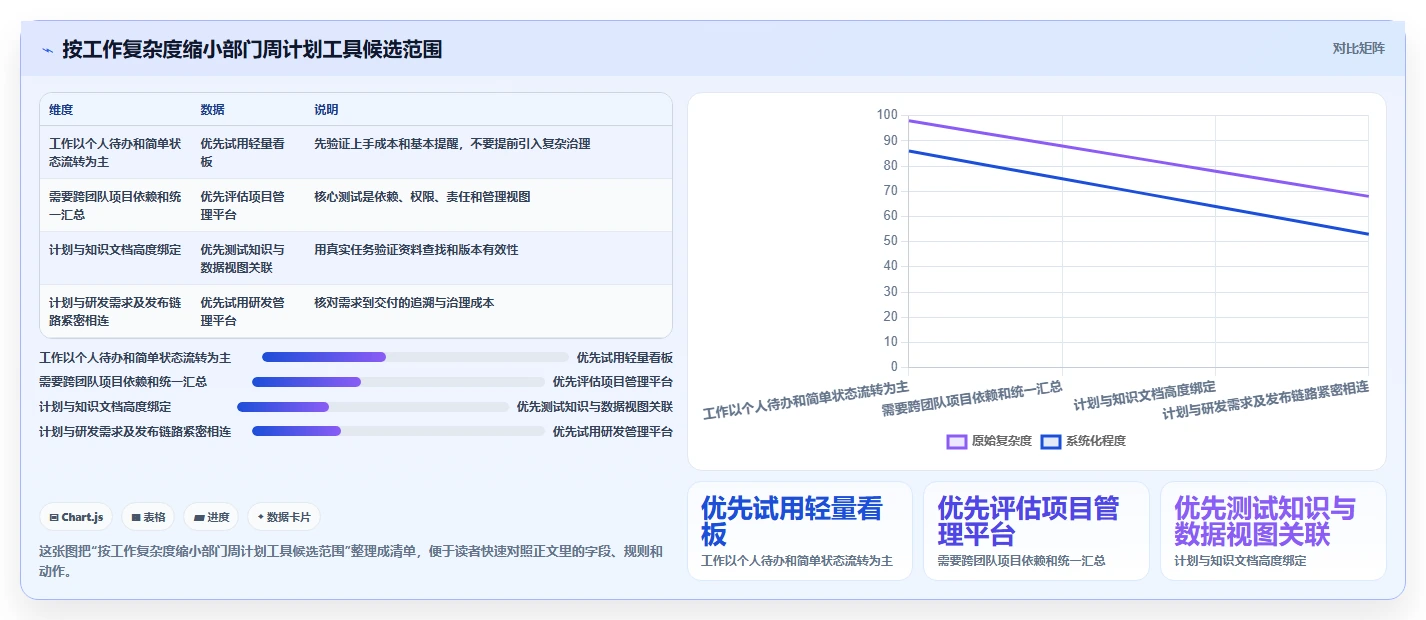Click table cell 计划与研发需求及发布链路紧密相连
Image resolution: width=1426 pixels, height=620 pixels.
(115, 311)
